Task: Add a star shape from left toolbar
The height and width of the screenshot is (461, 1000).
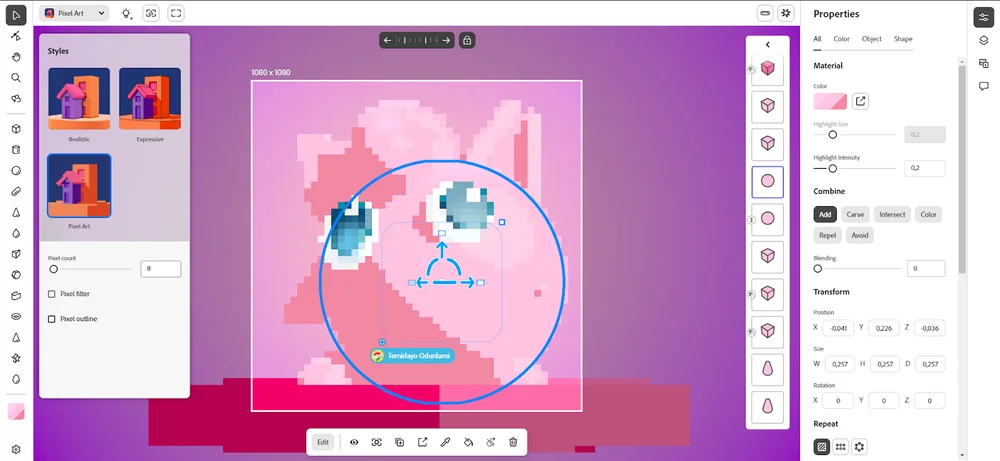Action: click(16, 358)
